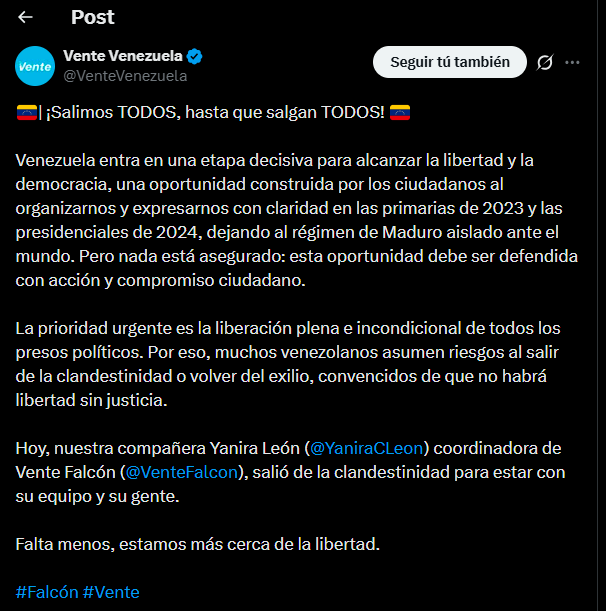606x611 pixels.
Task: Click the Venezuelan flag emoji after the headline
Action: coord(400,111)
